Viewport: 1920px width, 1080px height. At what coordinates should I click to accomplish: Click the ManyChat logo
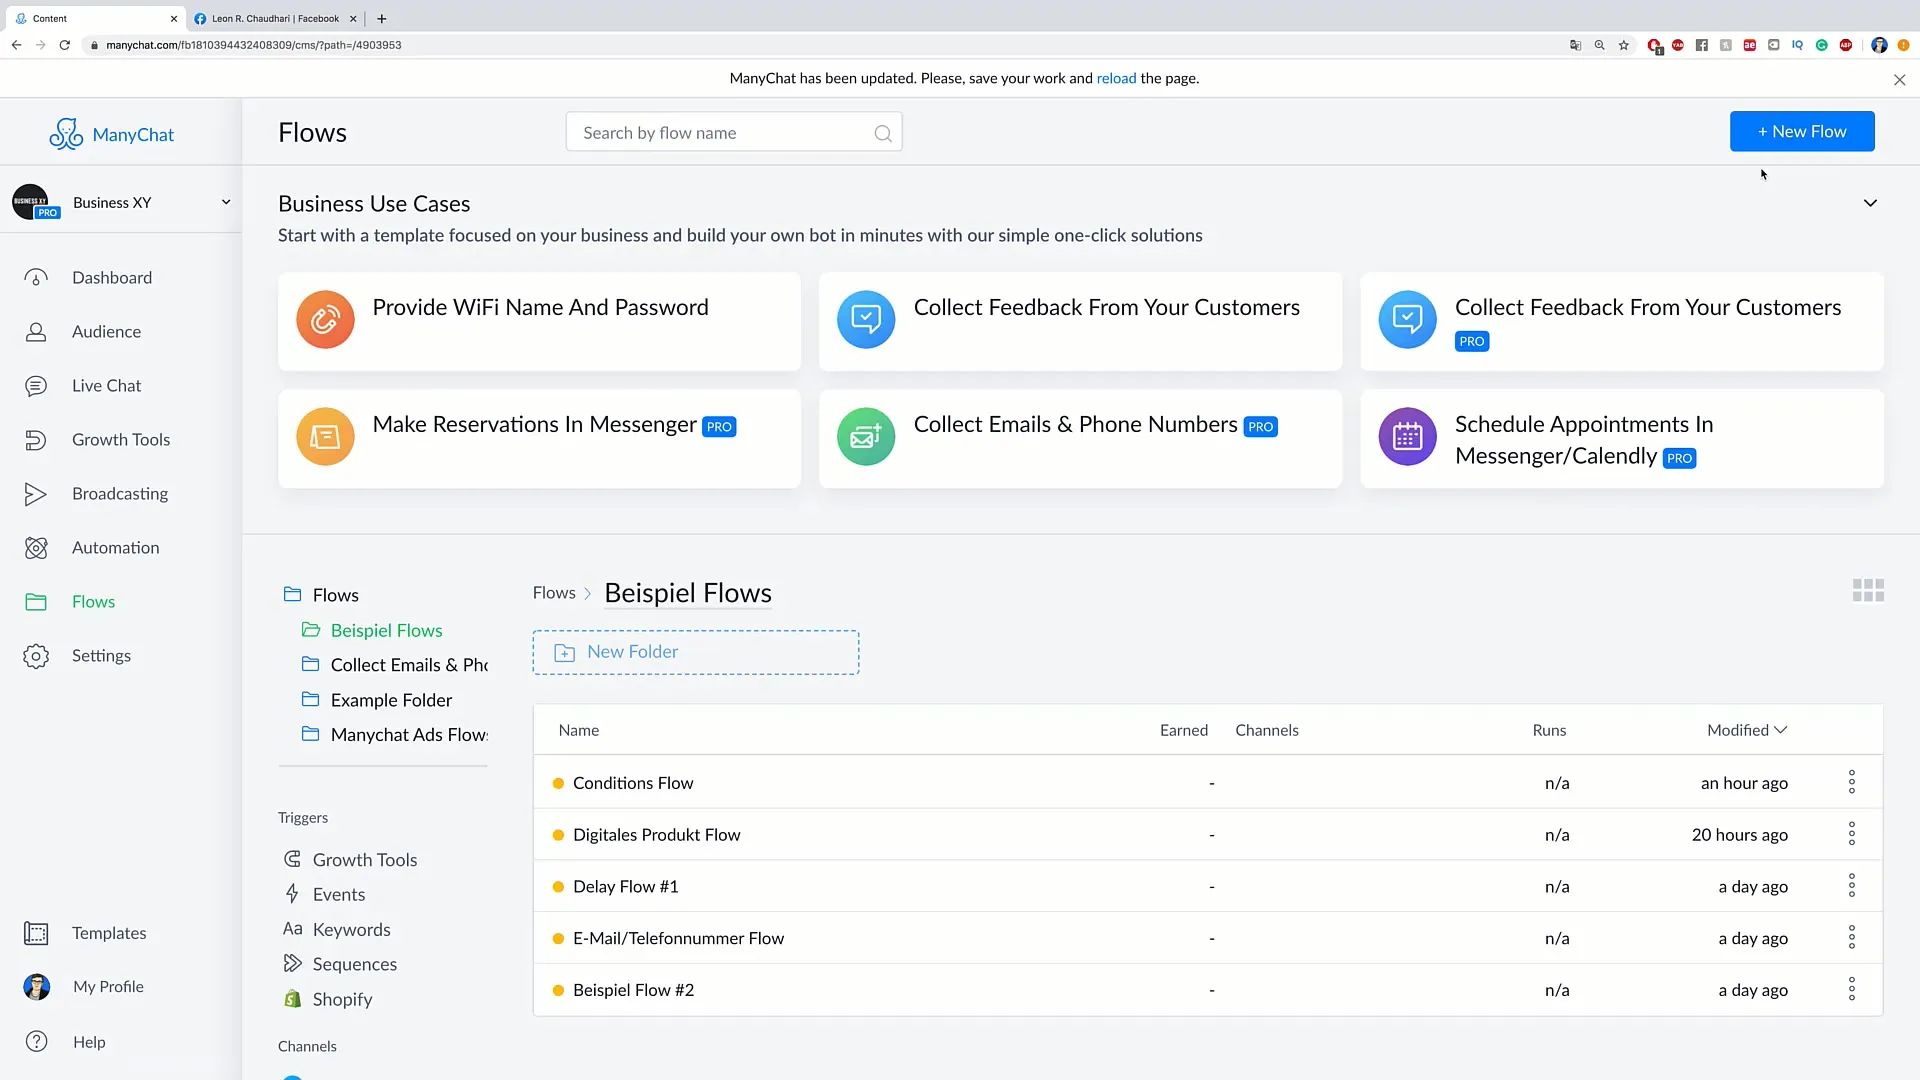click(112, 134)
